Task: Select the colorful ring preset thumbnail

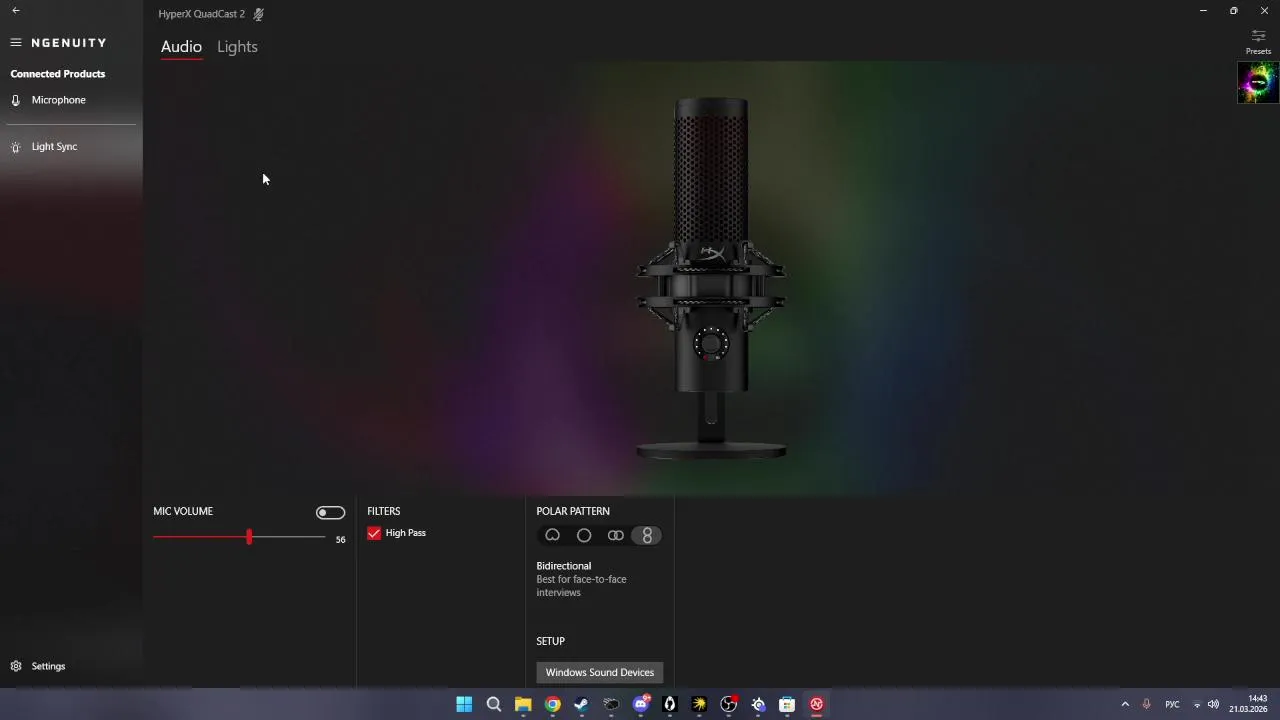Action: pyautogui.click(x=1258, y=83)
